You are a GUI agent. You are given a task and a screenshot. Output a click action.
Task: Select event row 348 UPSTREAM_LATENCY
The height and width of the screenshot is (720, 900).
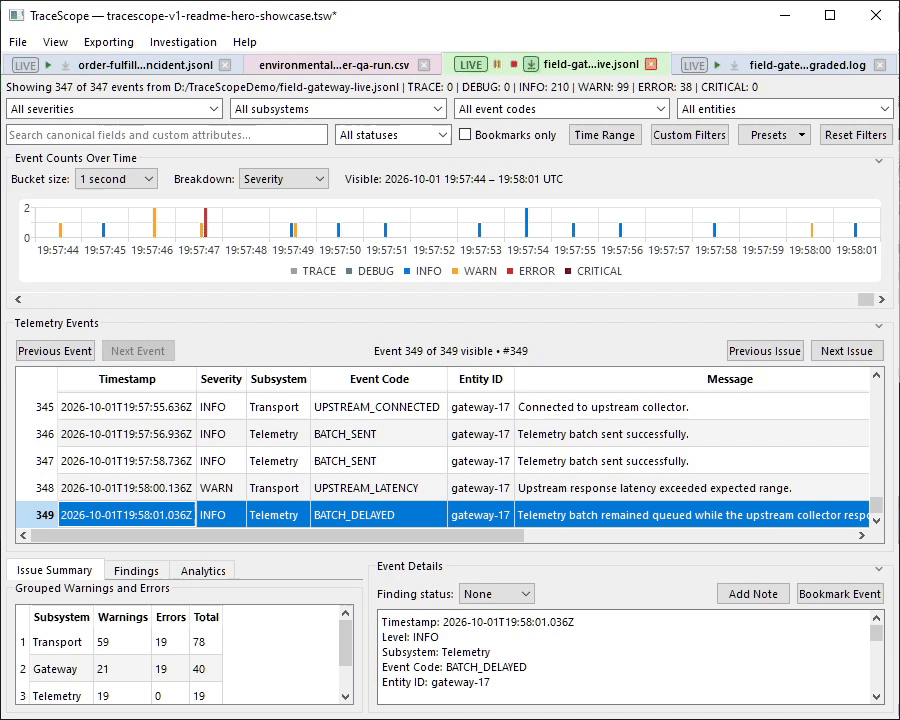click(x=442, y=488)
